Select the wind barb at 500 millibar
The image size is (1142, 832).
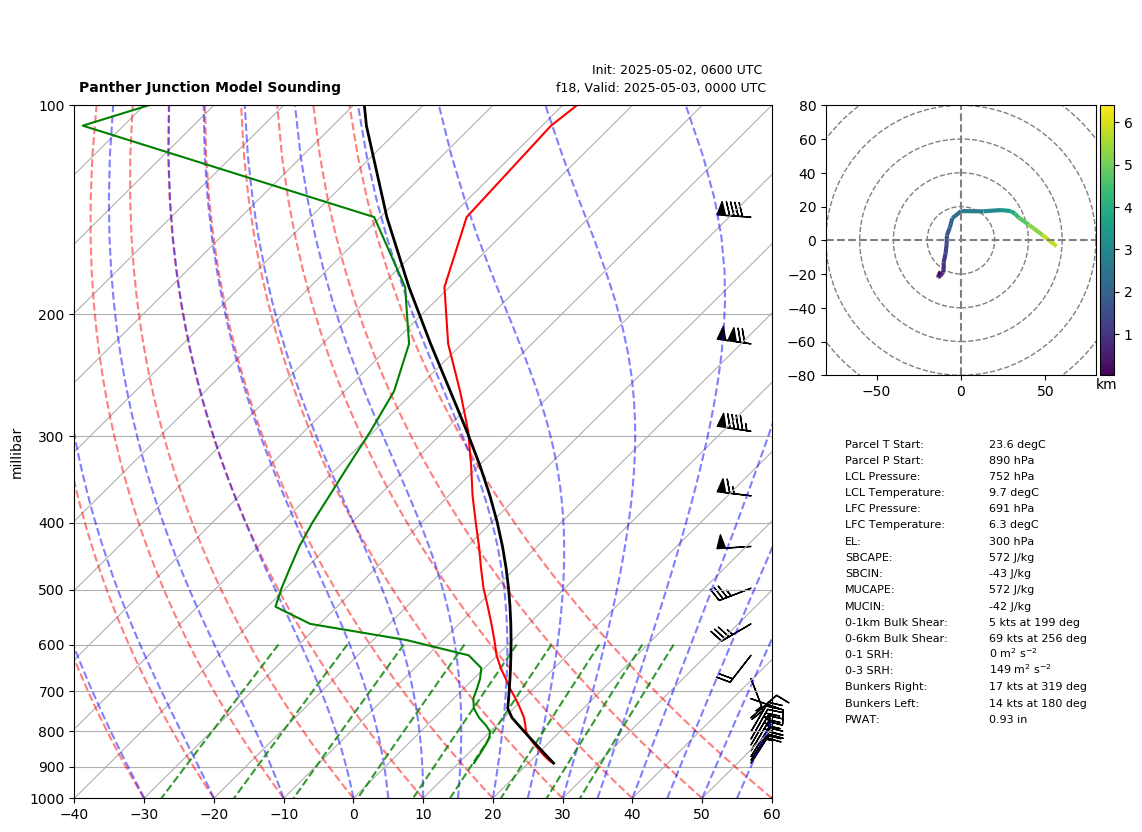click(x=731, y=593)
